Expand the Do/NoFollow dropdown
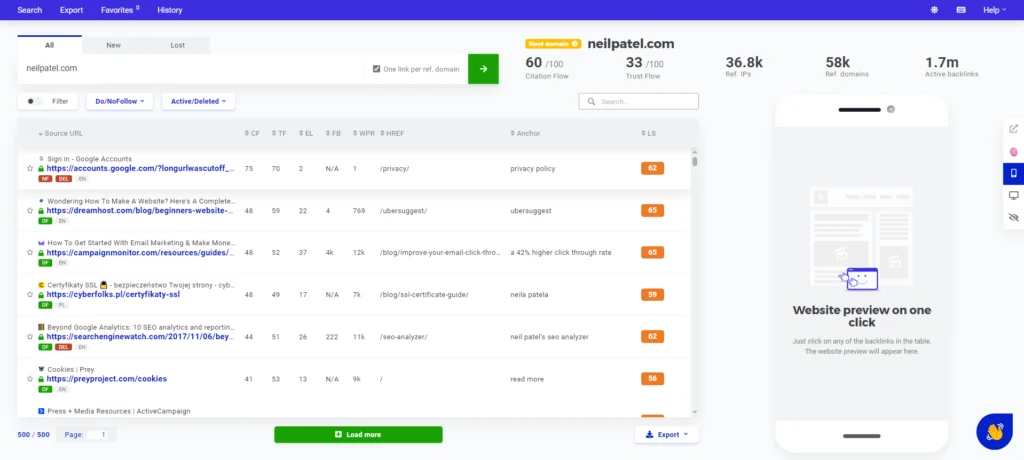The height and width of the screenshot is (460, 1024). click(119, 101)
